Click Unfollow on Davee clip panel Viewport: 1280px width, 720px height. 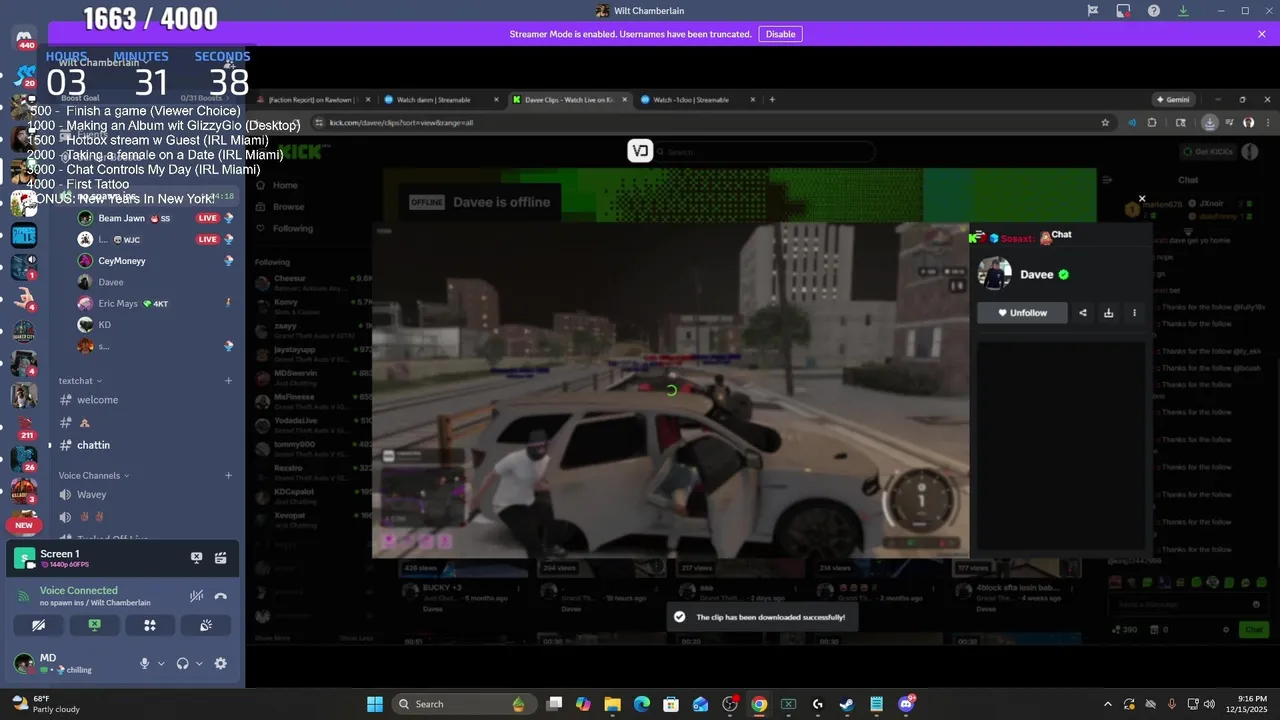1022,313
